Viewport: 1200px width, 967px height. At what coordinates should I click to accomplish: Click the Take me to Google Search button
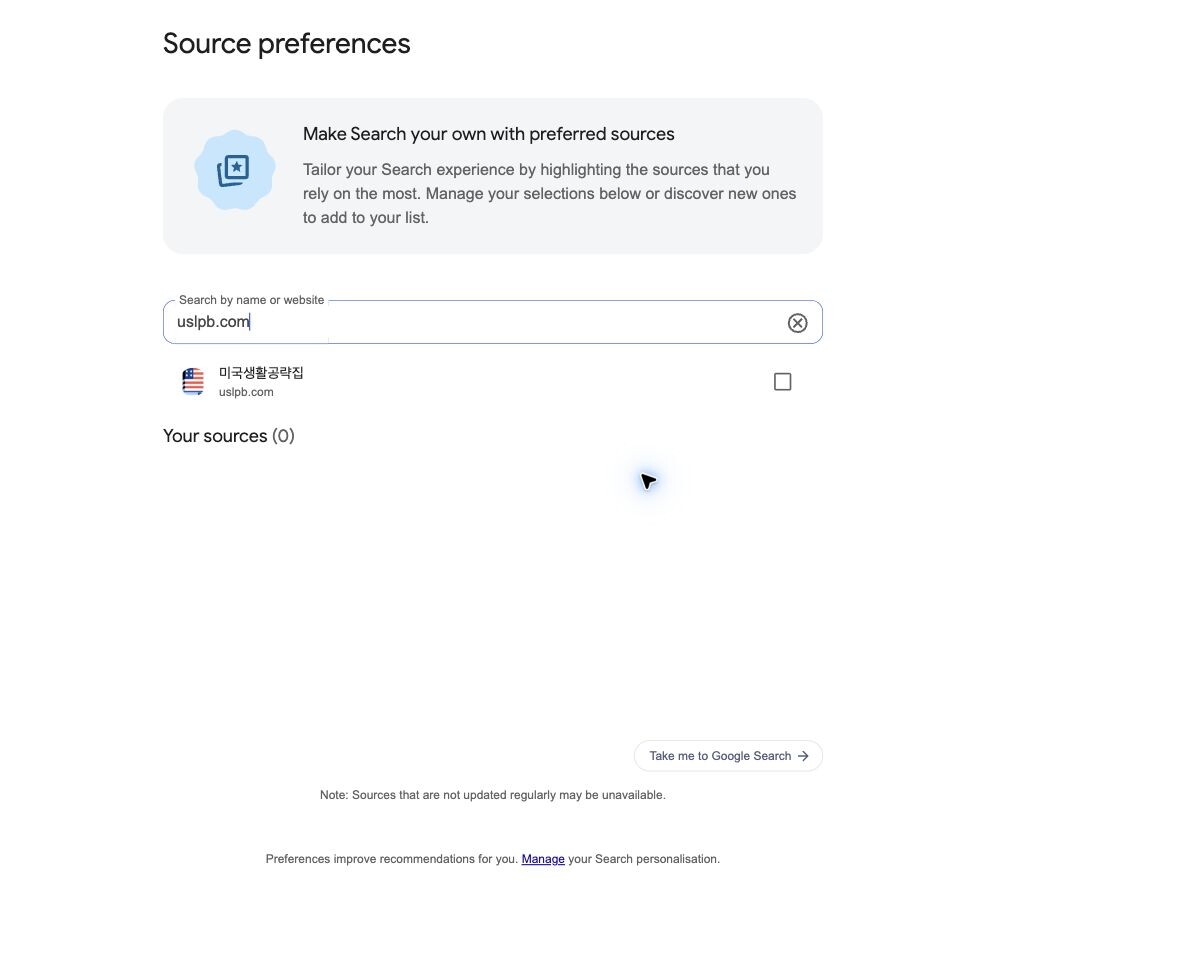click(728, 756)
